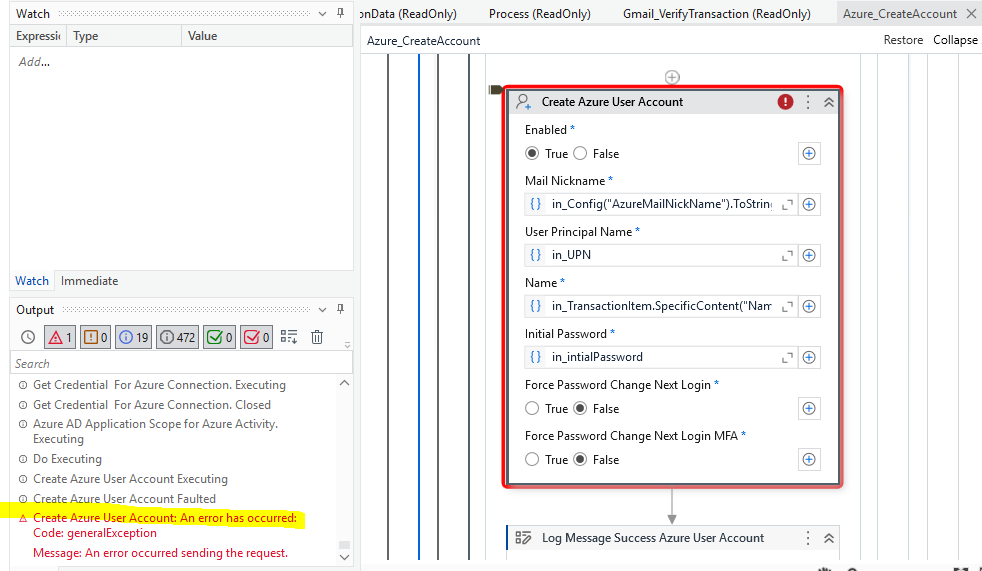Open the Gmail_VerifyTransaction (ReadOnly) tab
982x571 pixels.
click(x=716, y=14)
